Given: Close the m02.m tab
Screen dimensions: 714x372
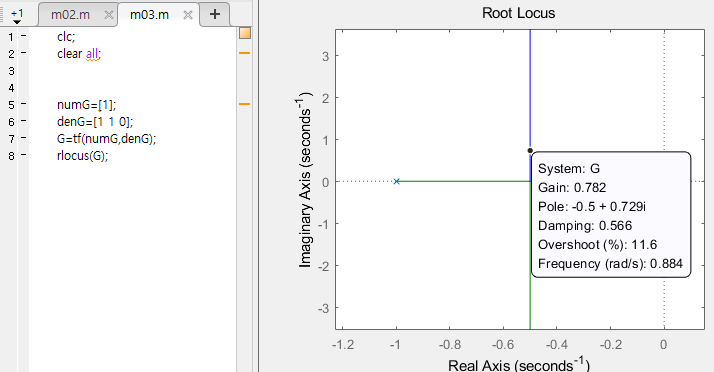Looking at the screenshot, I should tap(109, 15).
